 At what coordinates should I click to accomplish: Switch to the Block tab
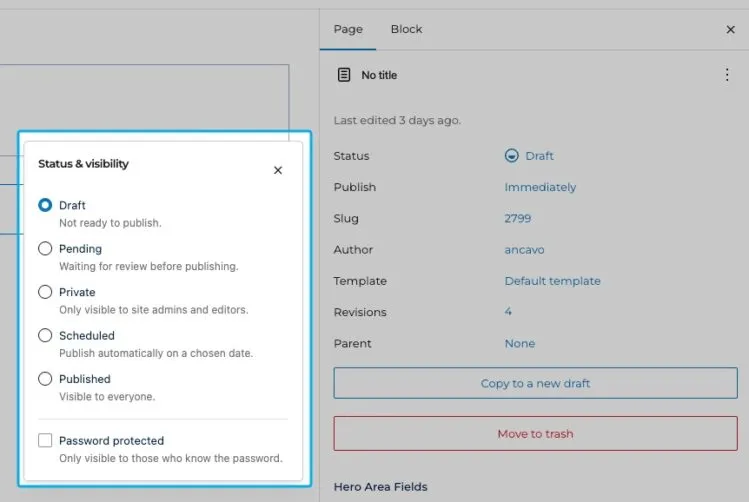pyautogui.click(x=407, y=29)
